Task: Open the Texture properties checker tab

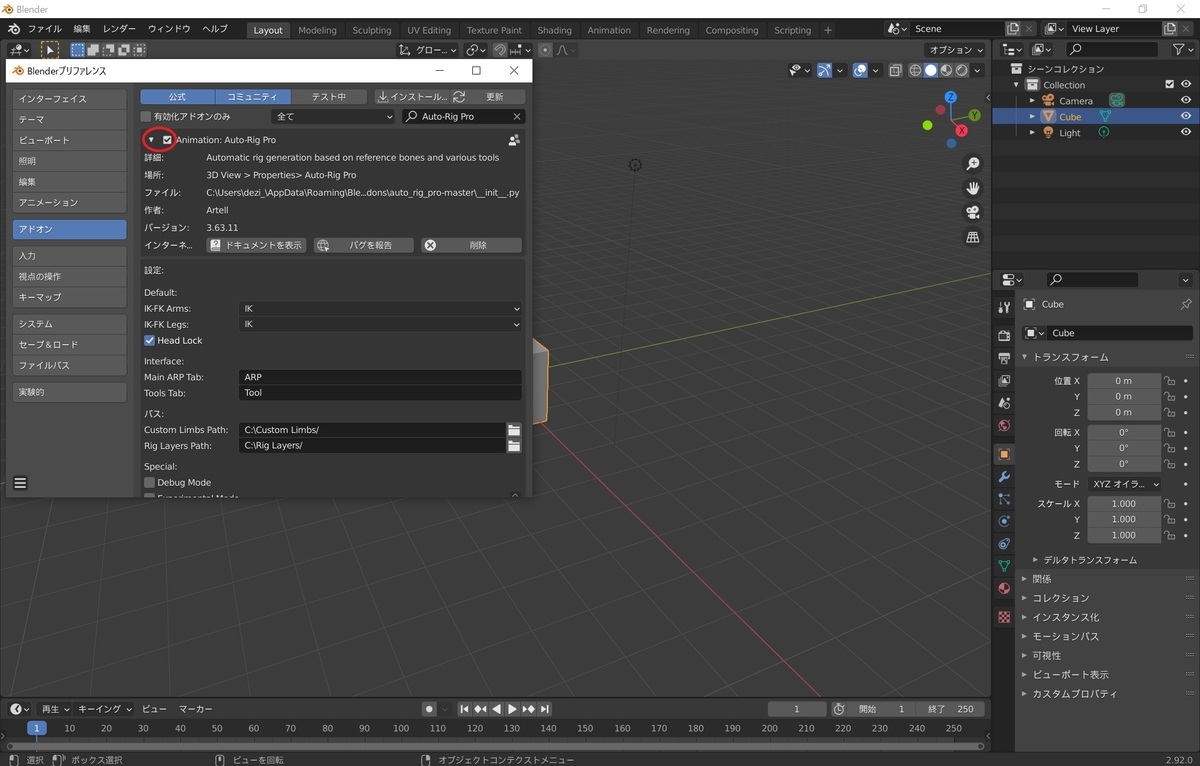Action: pyautogui.click(x=1004, y=617)
